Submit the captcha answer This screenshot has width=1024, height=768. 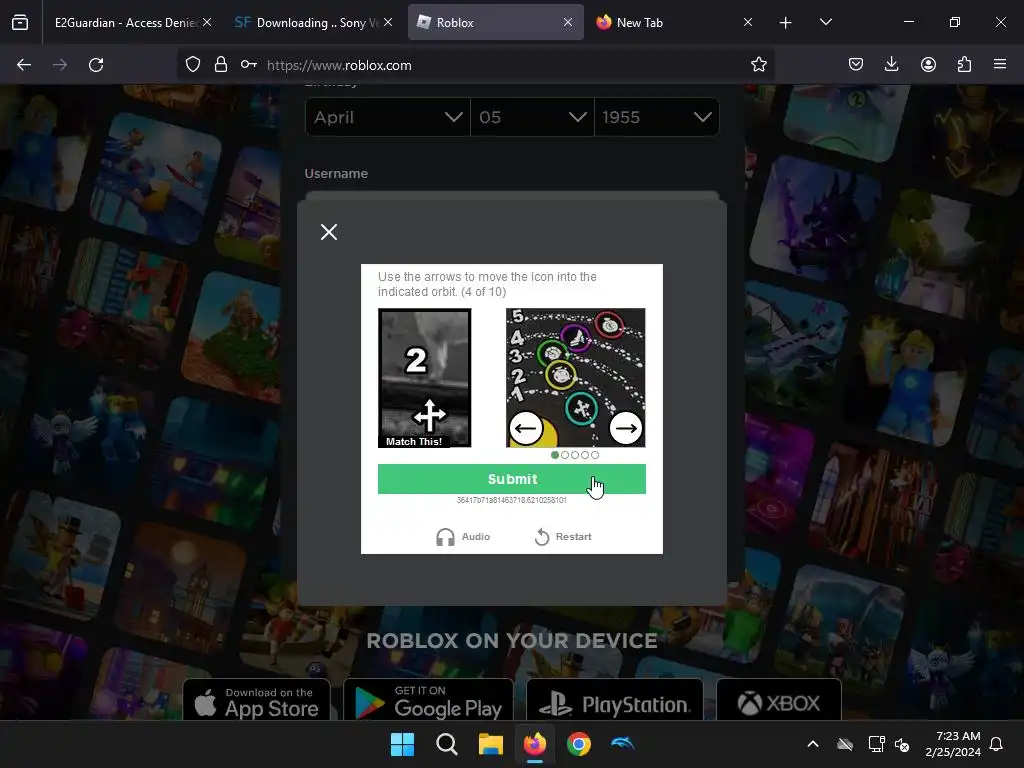(x=512, y=479)
